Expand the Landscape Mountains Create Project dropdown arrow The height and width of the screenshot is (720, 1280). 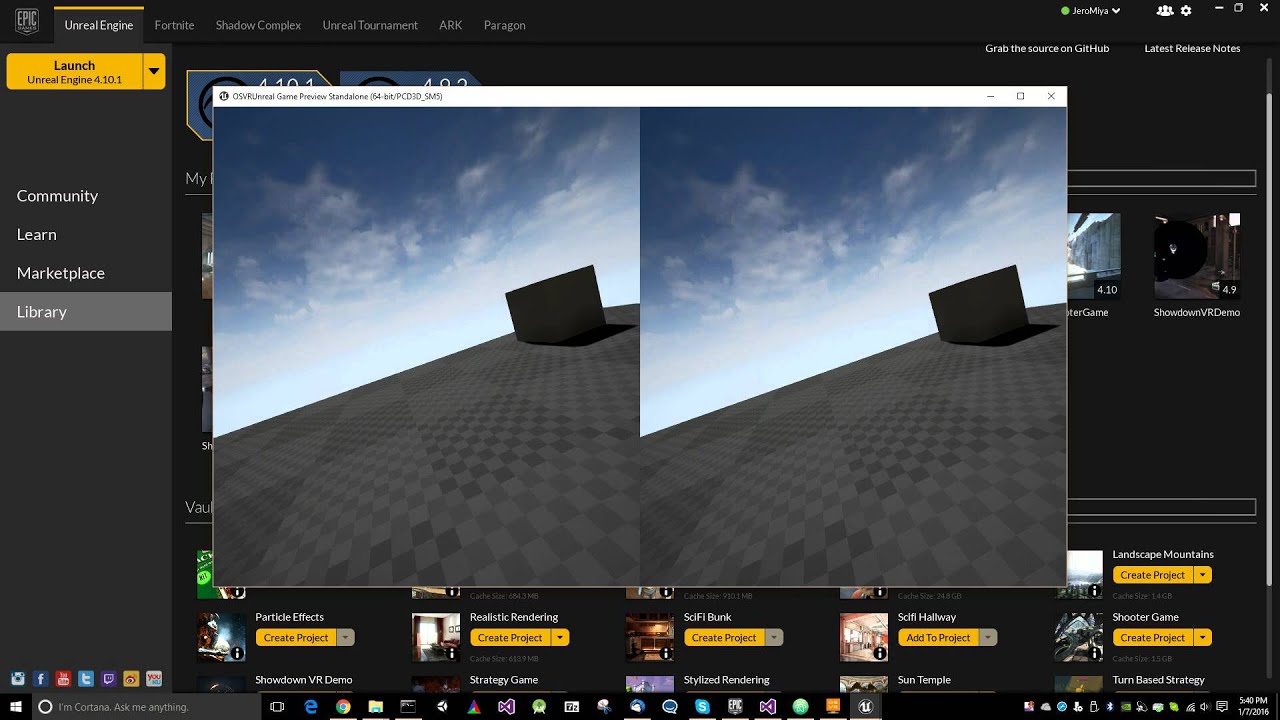pyautogui.click(x=1203, y=575)
